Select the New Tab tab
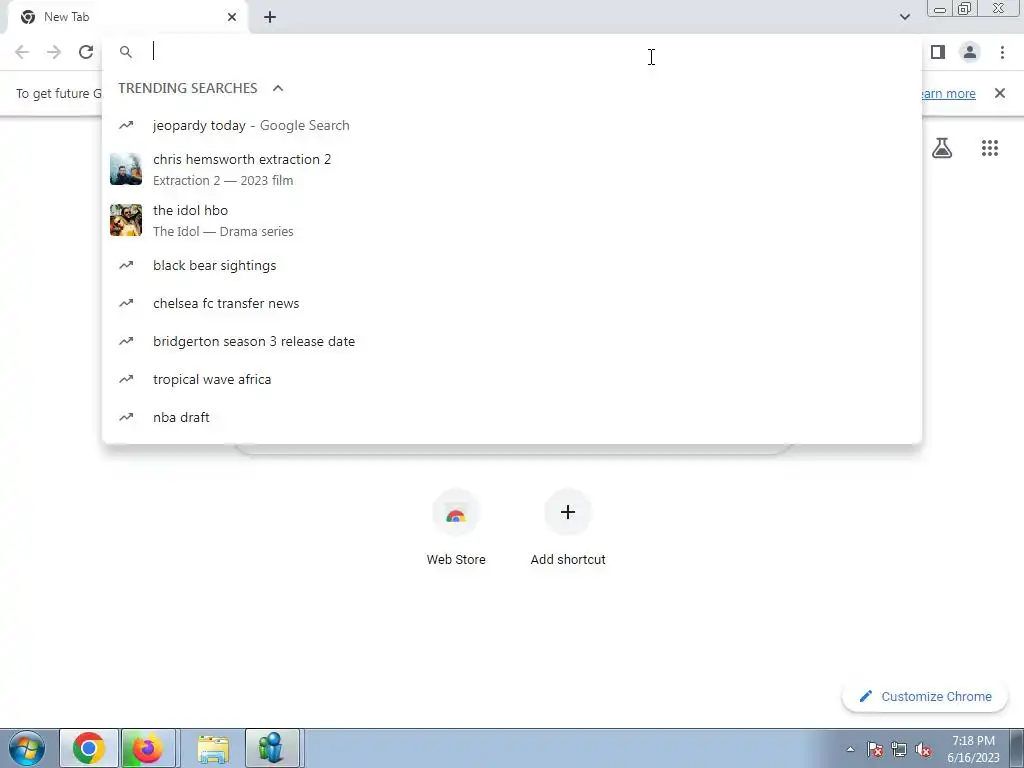Screen dimensions: 1024x768 coord(128,17)
